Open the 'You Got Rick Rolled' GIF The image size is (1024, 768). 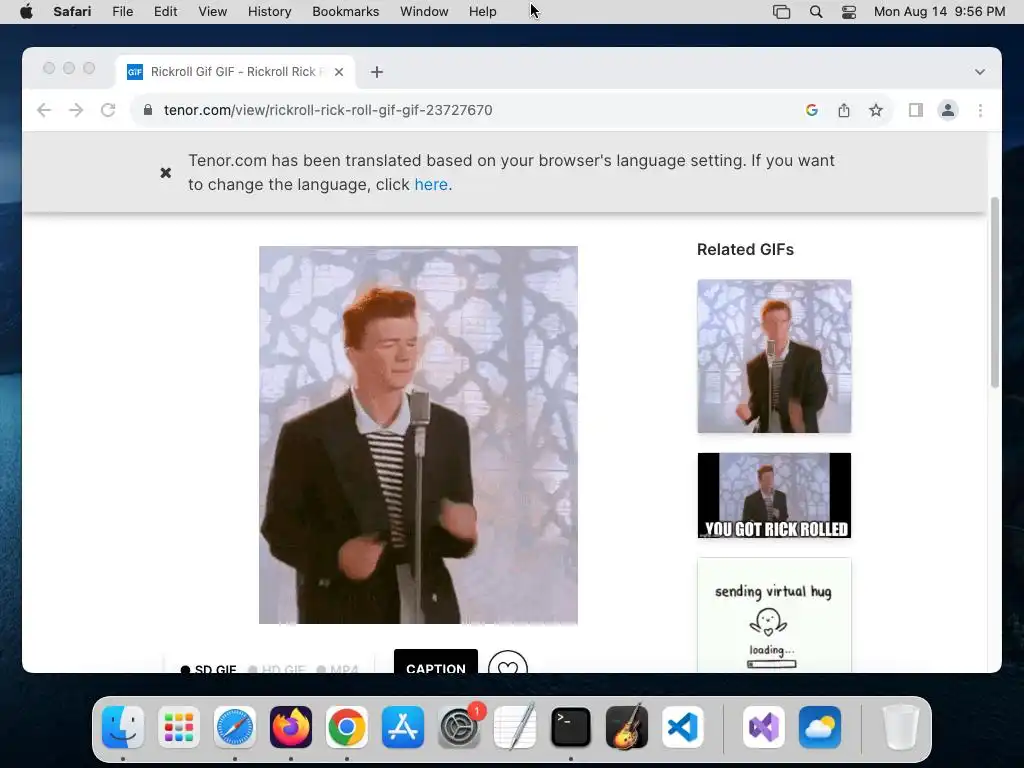(x=774, y=496)
